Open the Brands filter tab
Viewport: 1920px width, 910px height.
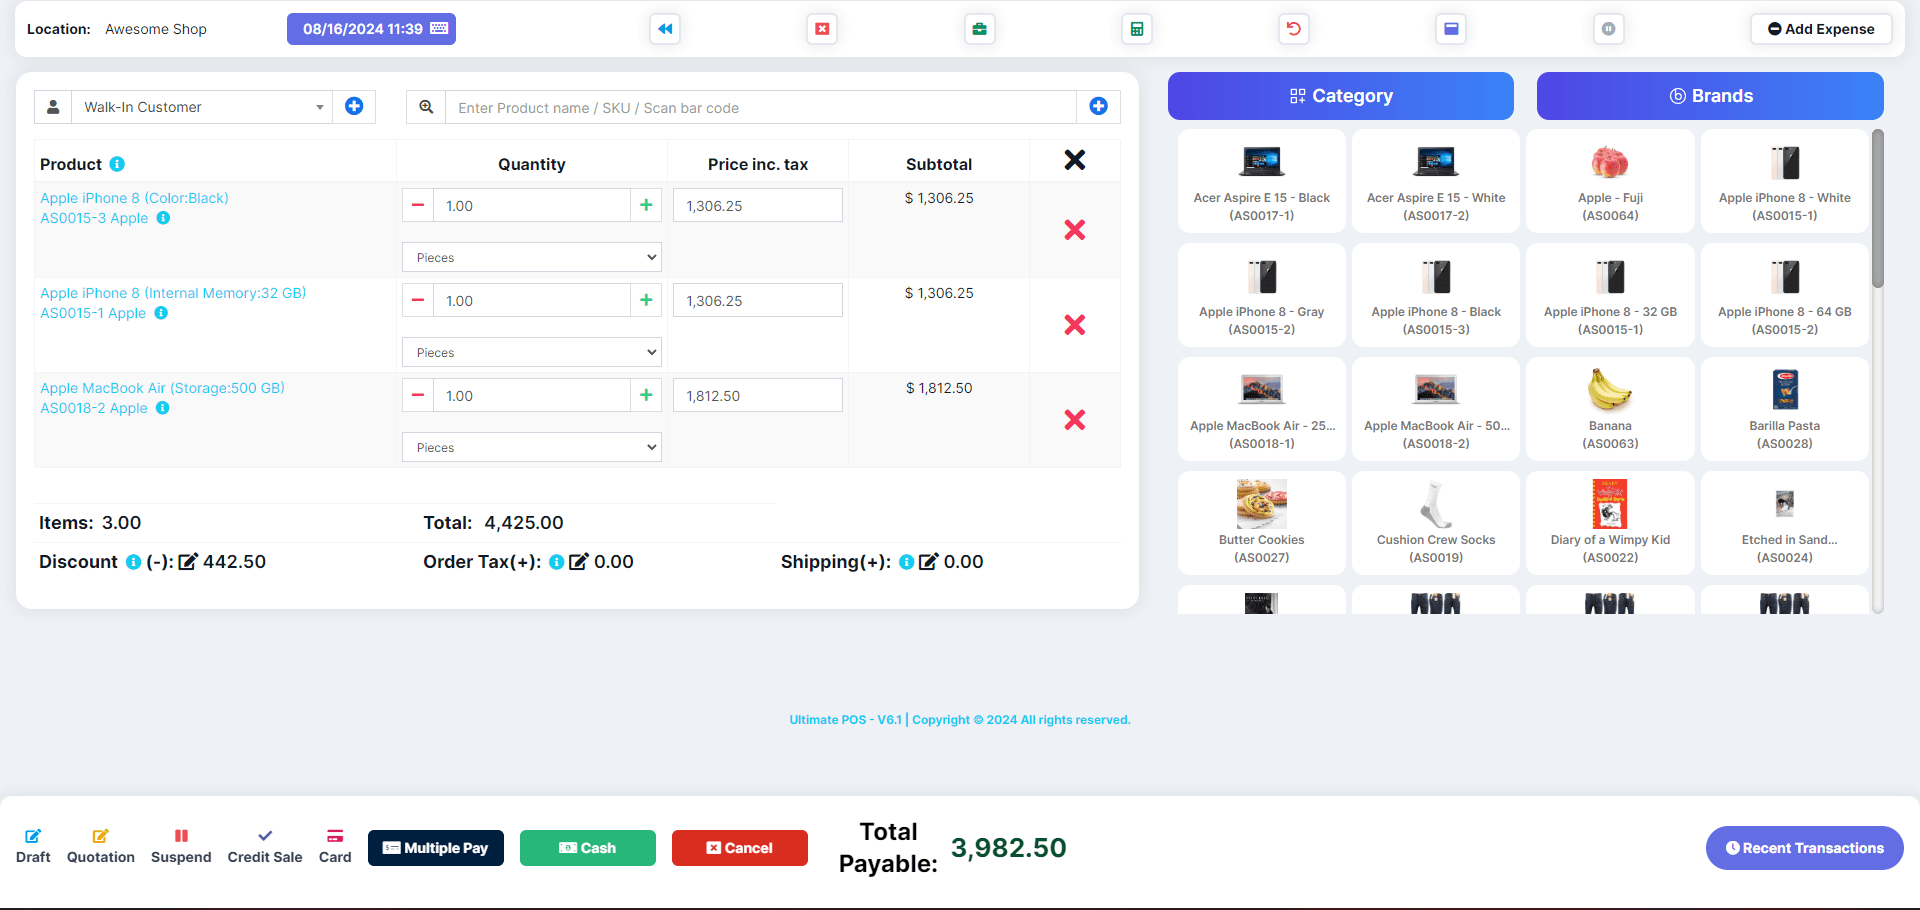[1710, 96]
